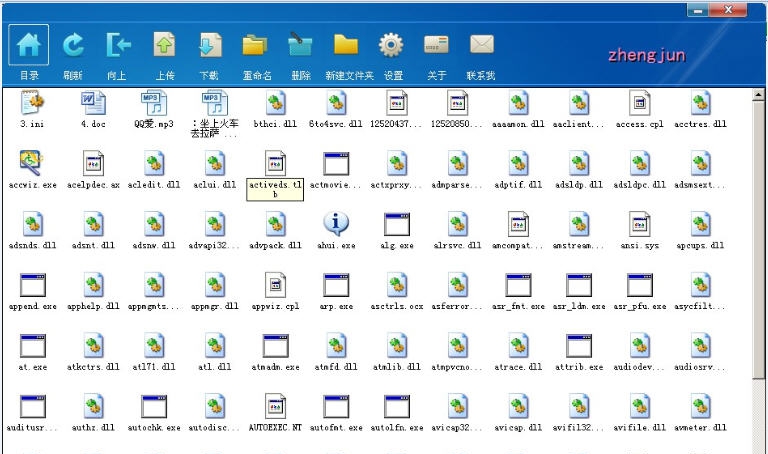
Task: Click the 删除 delete icon
Action: coord(300,46)
